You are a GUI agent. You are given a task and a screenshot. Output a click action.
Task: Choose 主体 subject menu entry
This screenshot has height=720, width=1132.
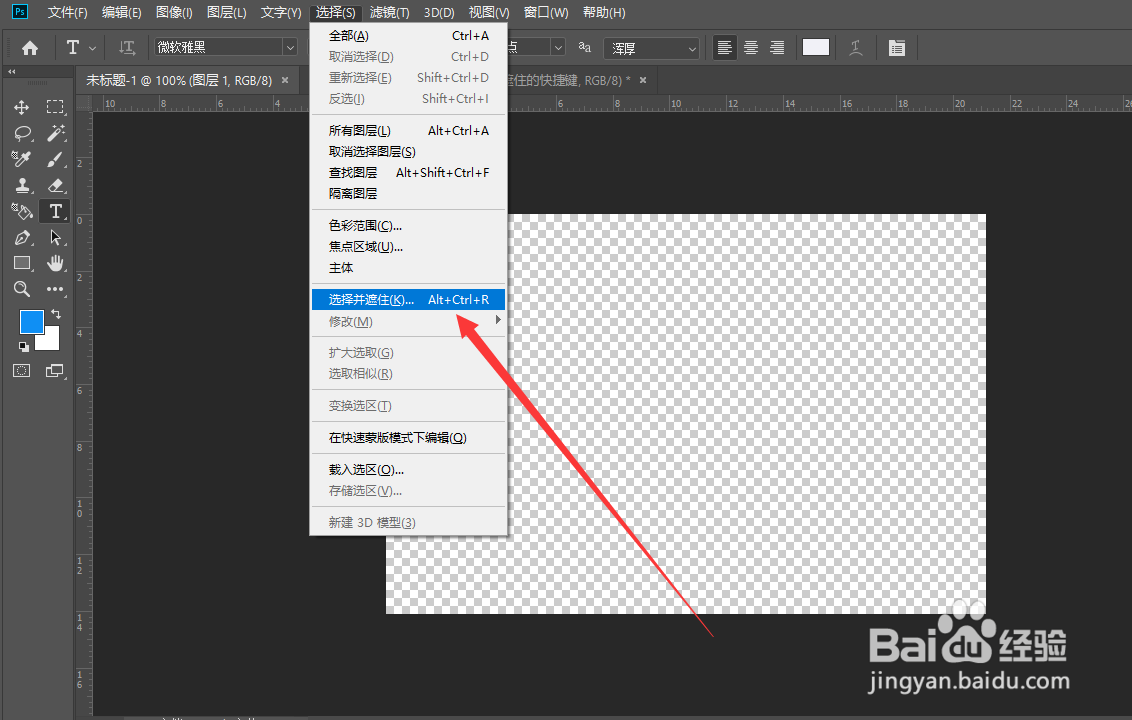click(x=408, y=268)
